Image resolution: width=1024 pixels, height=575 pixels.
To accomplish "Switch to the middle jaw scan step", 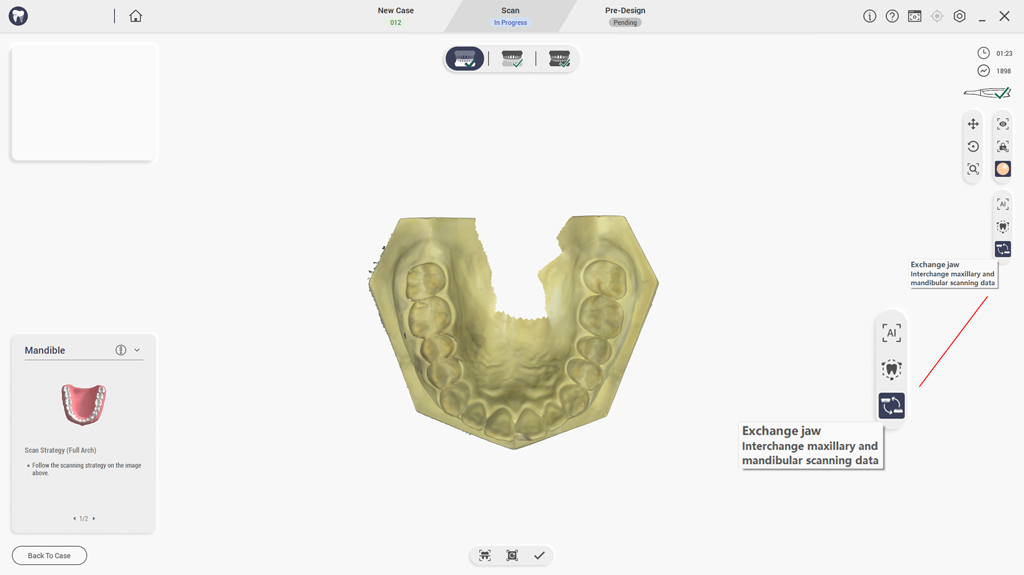I will point(512,59).
